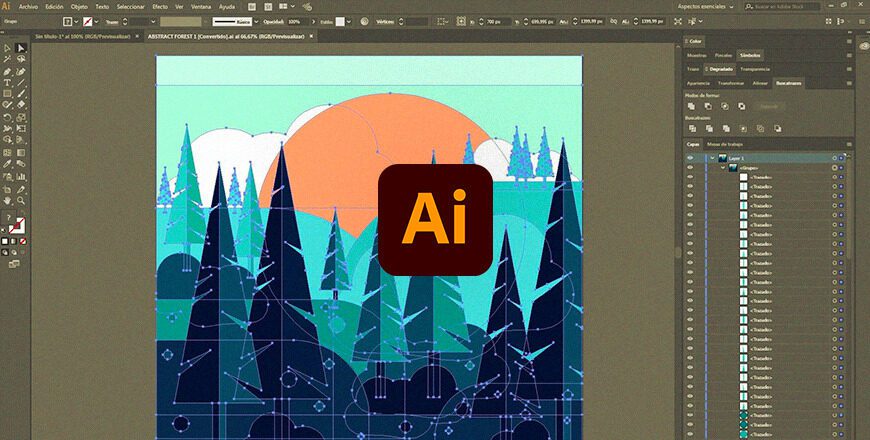
Task: Choose the Column Graph tool
Action: pyautogui.click(x=21, y=176)
